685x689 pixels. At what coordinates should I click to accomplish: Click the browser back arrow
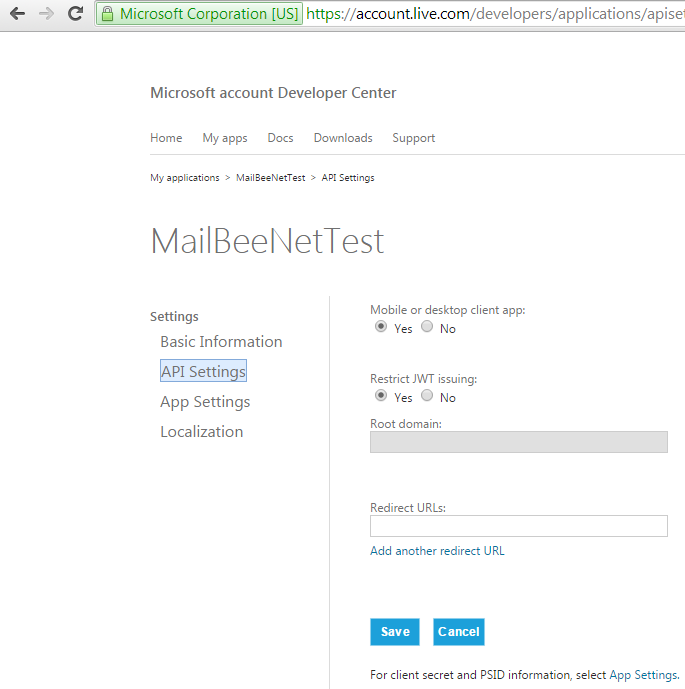(x=17, y=14)
